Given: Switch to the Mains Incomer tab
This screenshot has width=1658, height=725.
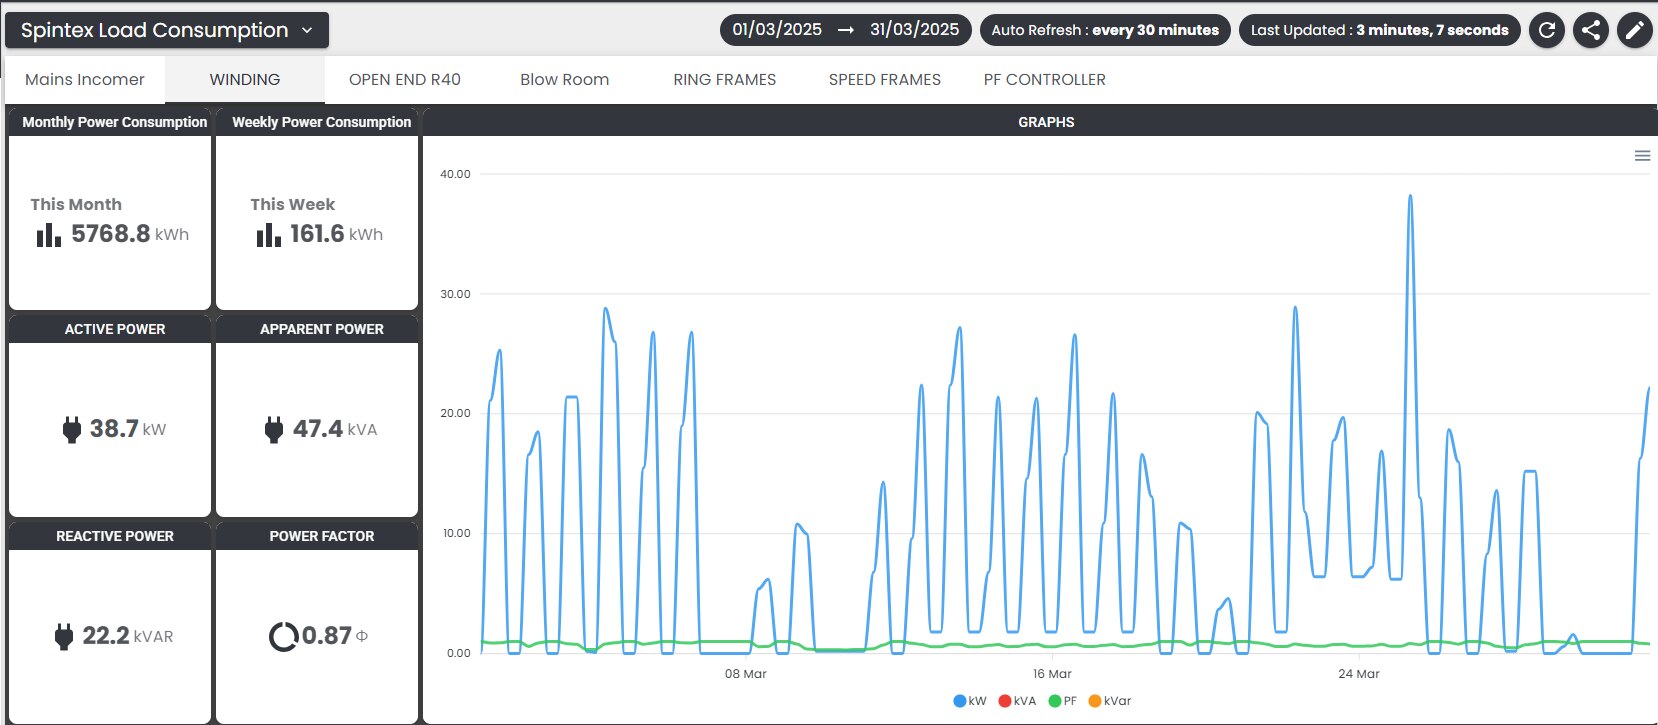Looking at the screenshot, I should coord(85,80).
